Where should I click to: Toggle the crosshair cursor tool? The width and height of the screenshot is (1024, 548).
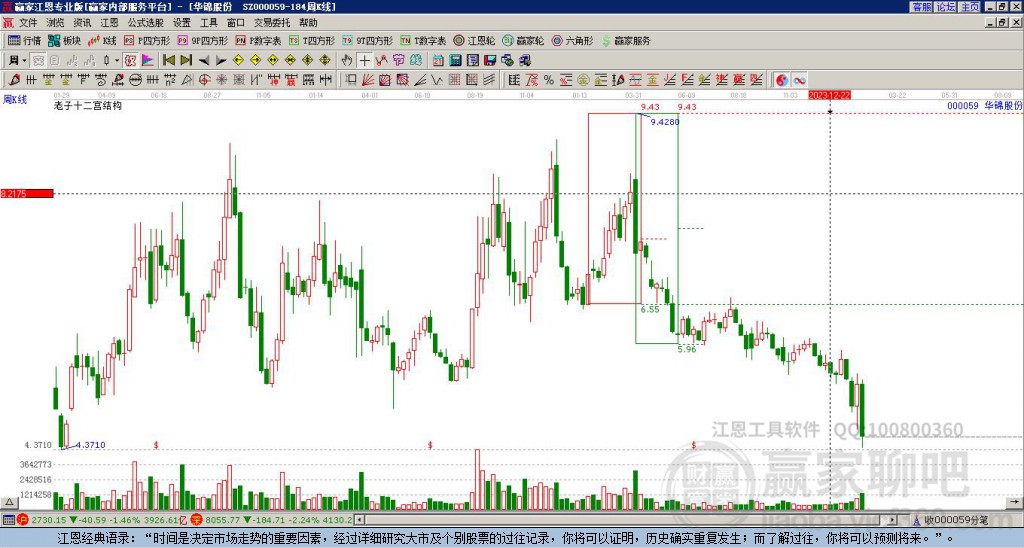pyautogui.click(x=364, y=60)
